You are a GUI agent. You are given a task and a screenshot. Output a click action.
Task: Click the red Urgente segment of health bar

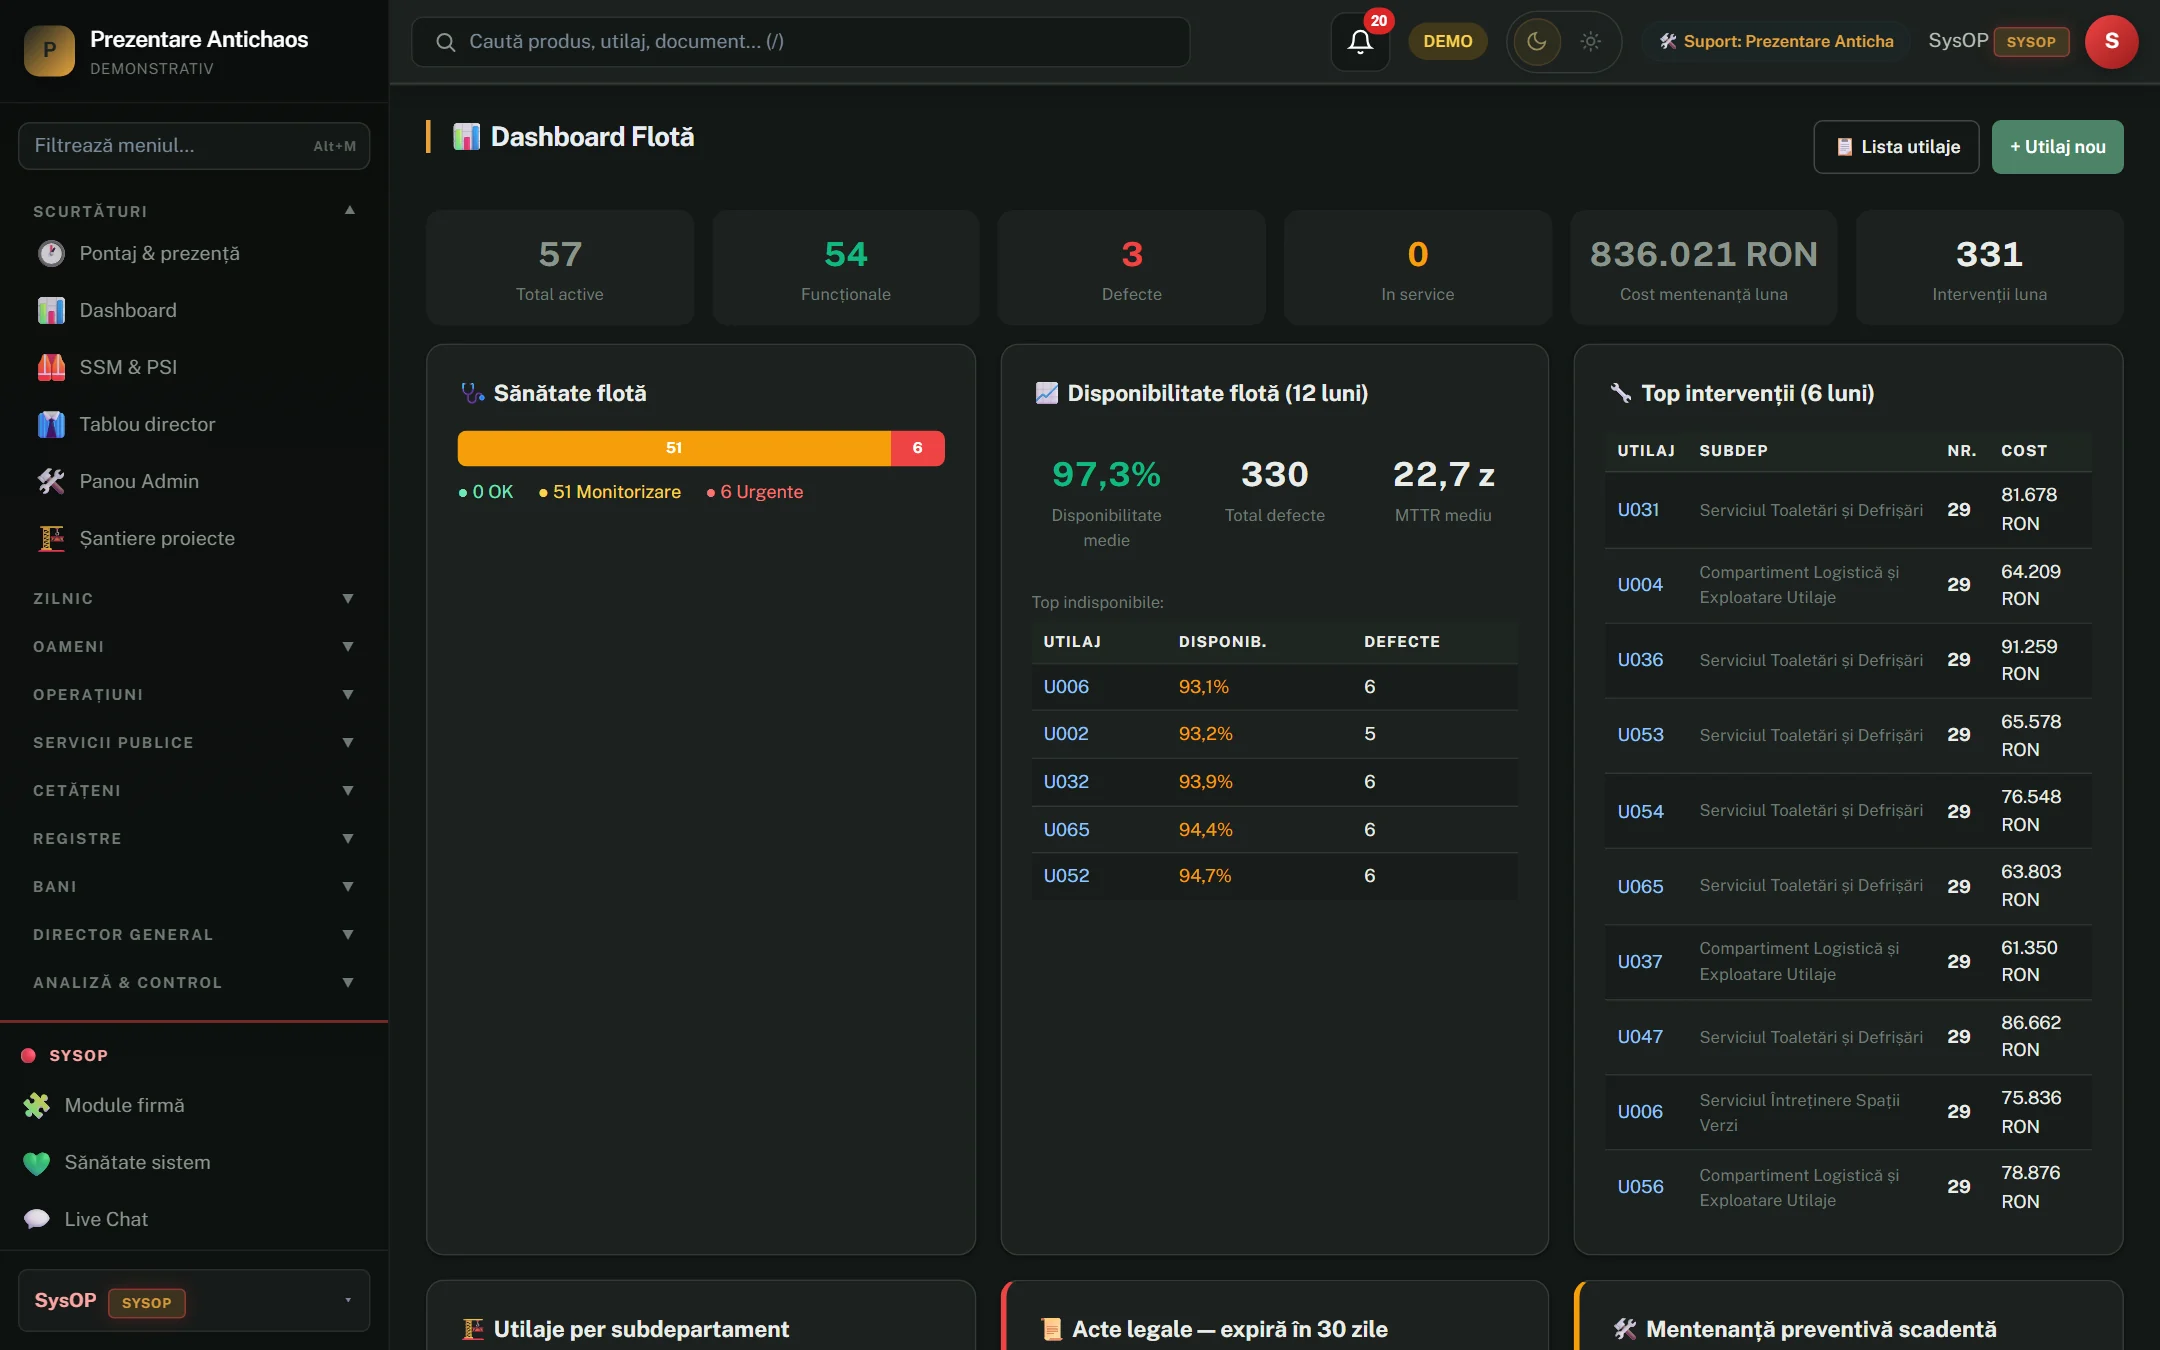(x=917, y=448)
